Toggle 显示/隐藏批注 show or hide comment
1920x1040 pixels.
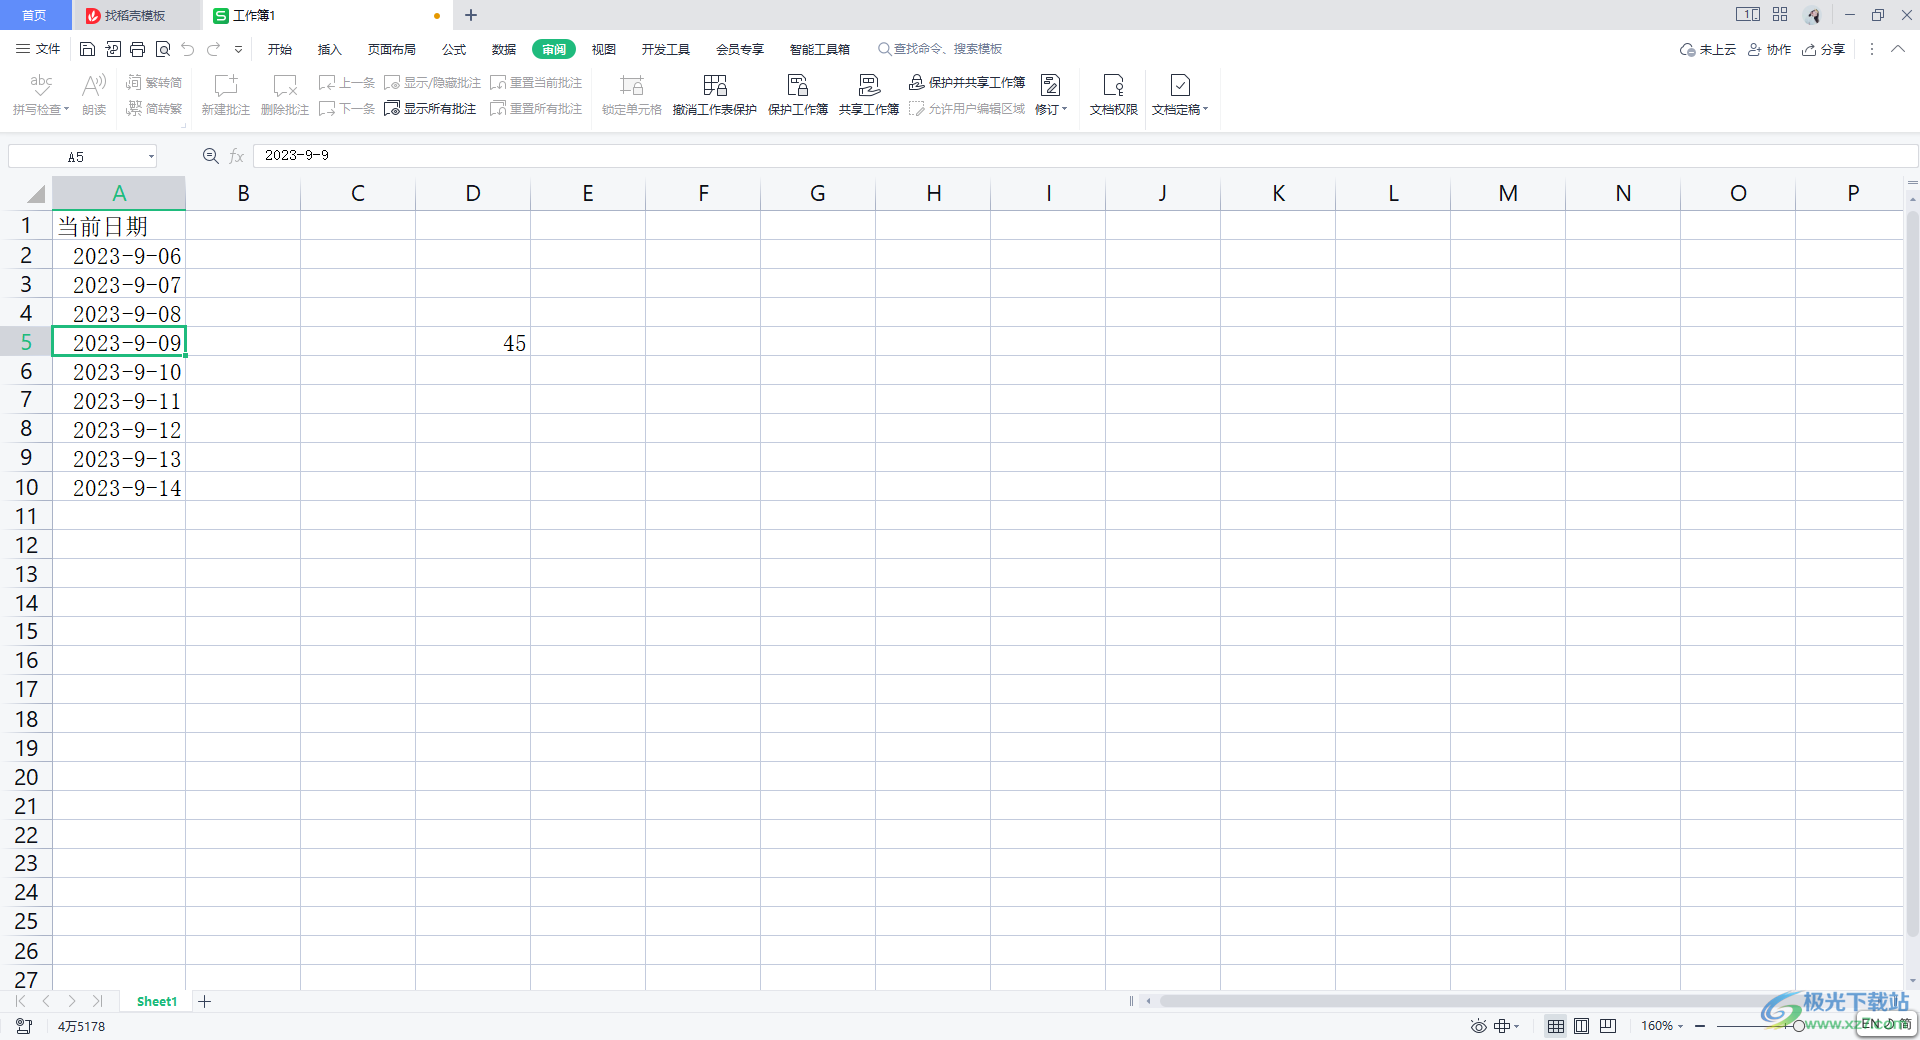tap(433, 82)
